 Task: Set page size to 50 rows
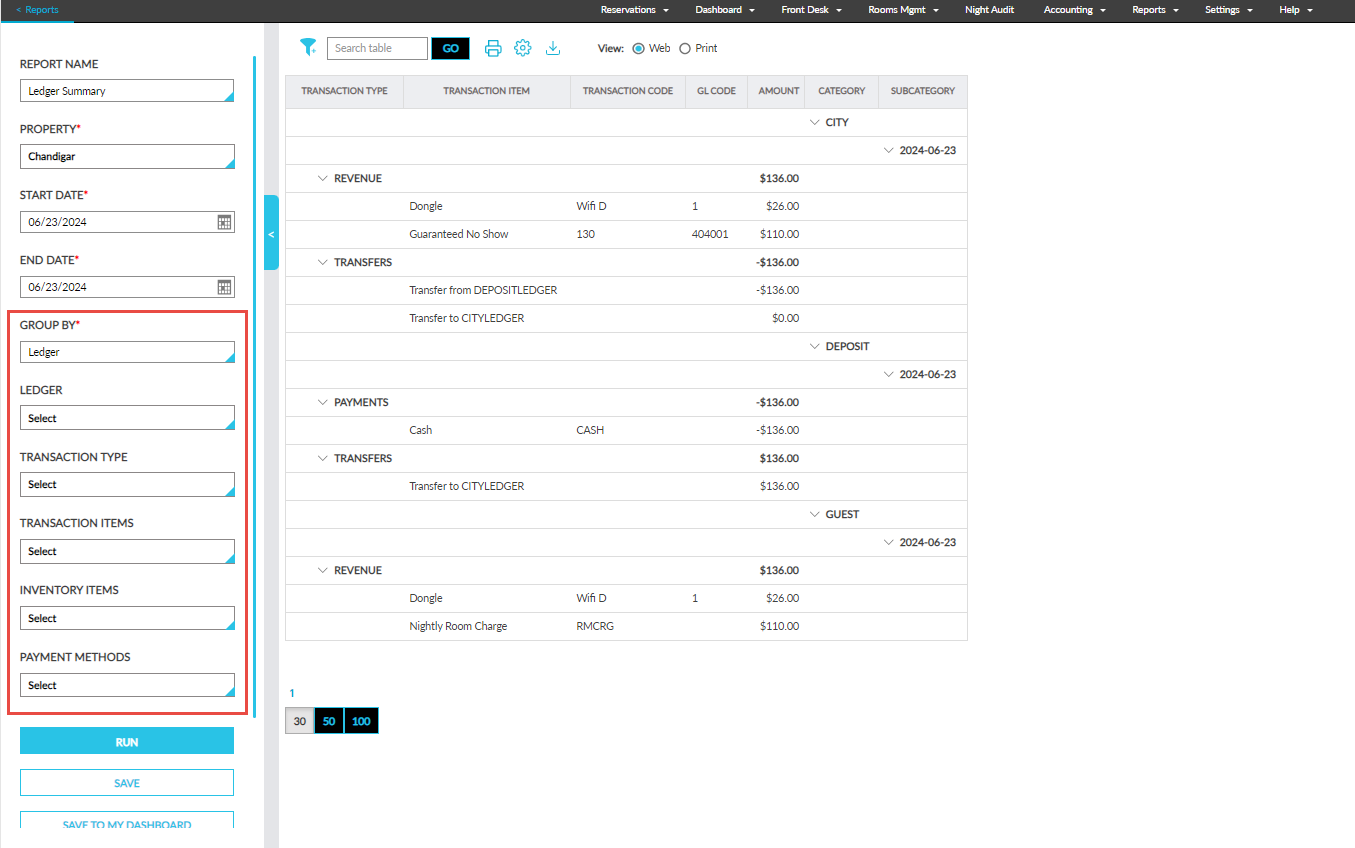(x=329, y=721)
